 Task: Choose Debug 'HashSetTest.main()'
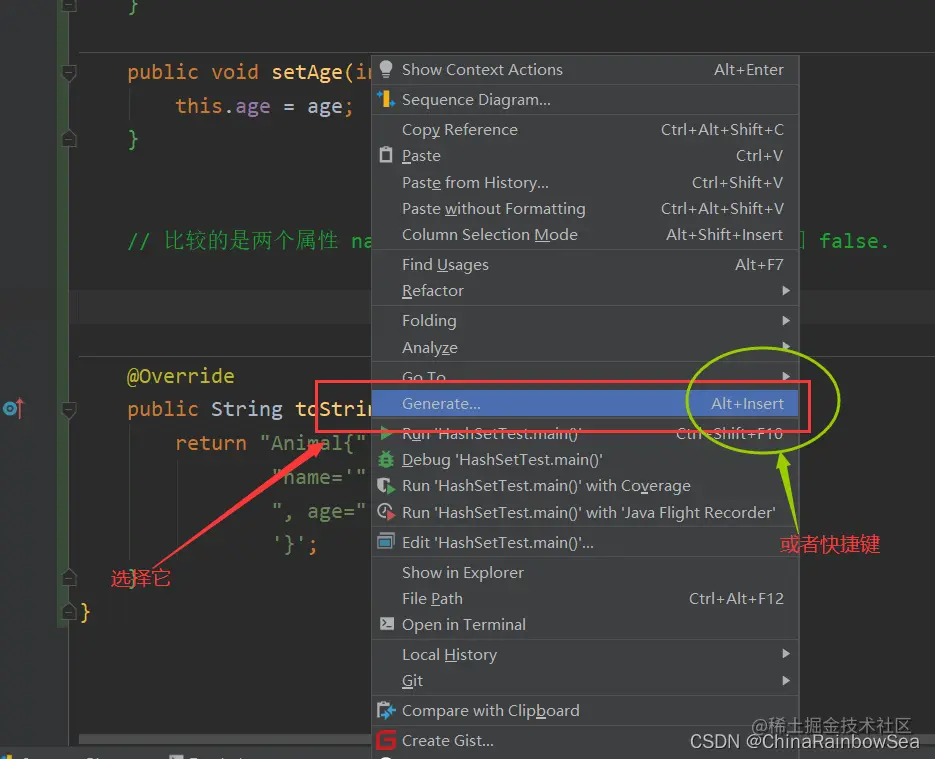[585, 460]
